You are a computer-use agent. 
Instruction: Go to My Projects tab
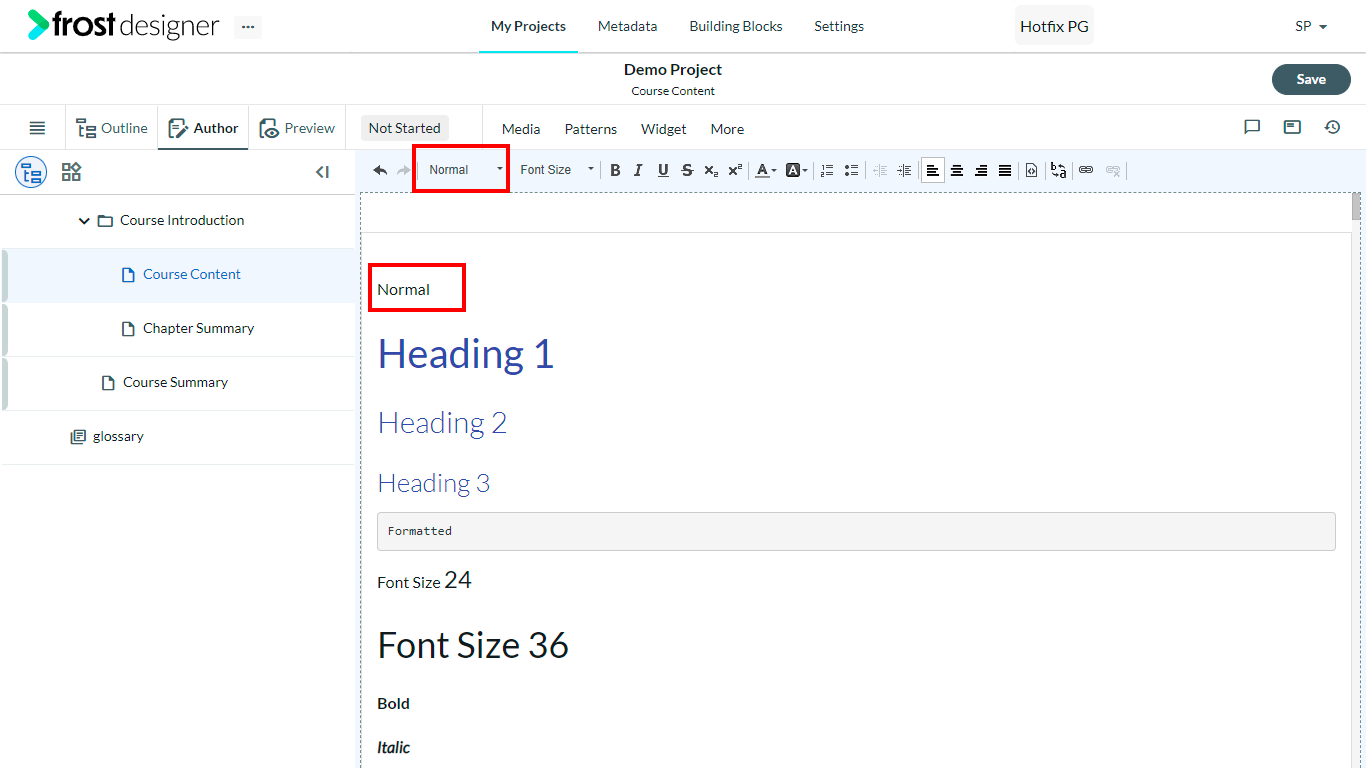(528, 27)
